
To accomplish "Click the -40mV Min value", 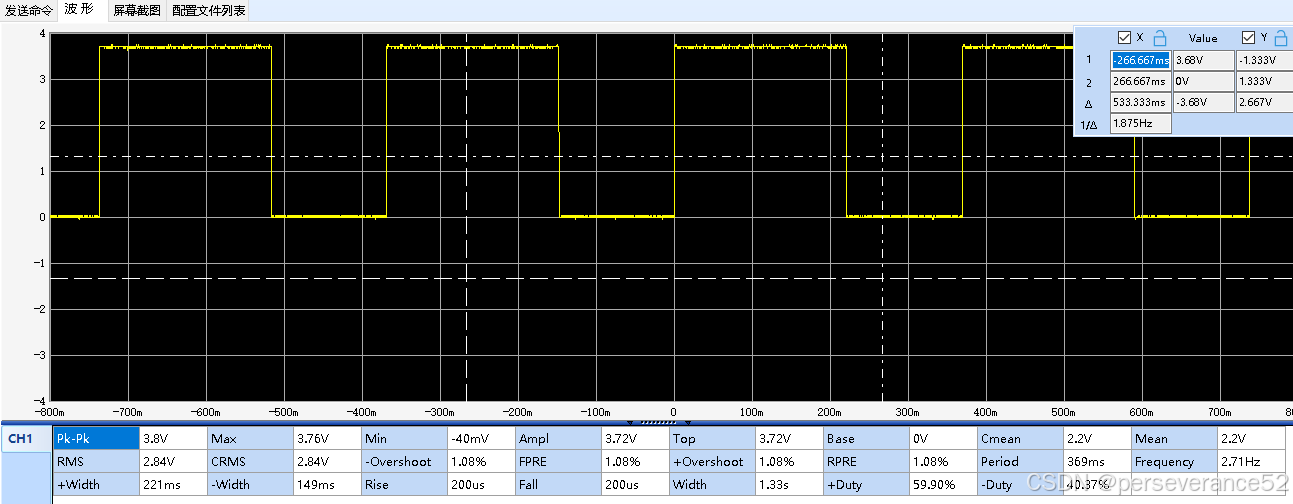I will (481, 438).
